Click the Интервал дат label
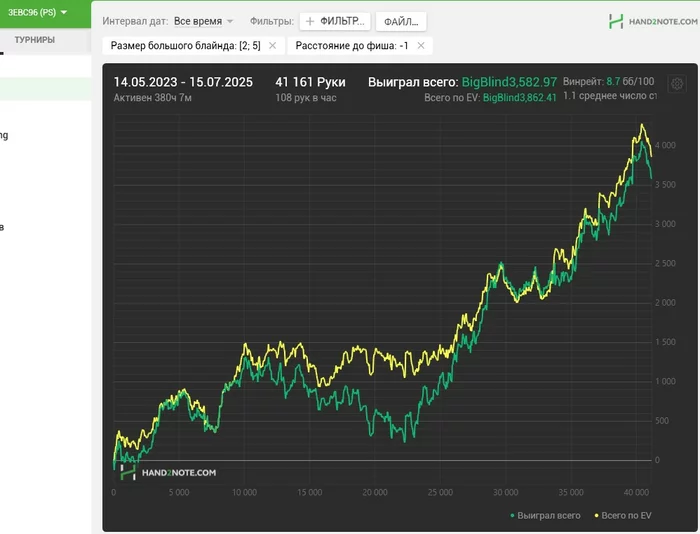The width and height of the screenshot is (700, 534). (135, 21)
